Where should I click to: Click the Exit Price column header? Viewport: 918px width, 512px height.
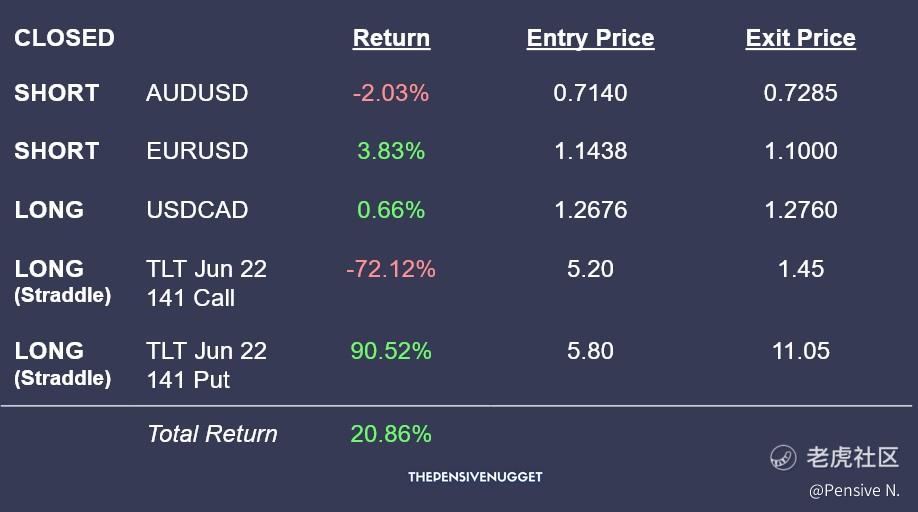[x=800, y=38]
